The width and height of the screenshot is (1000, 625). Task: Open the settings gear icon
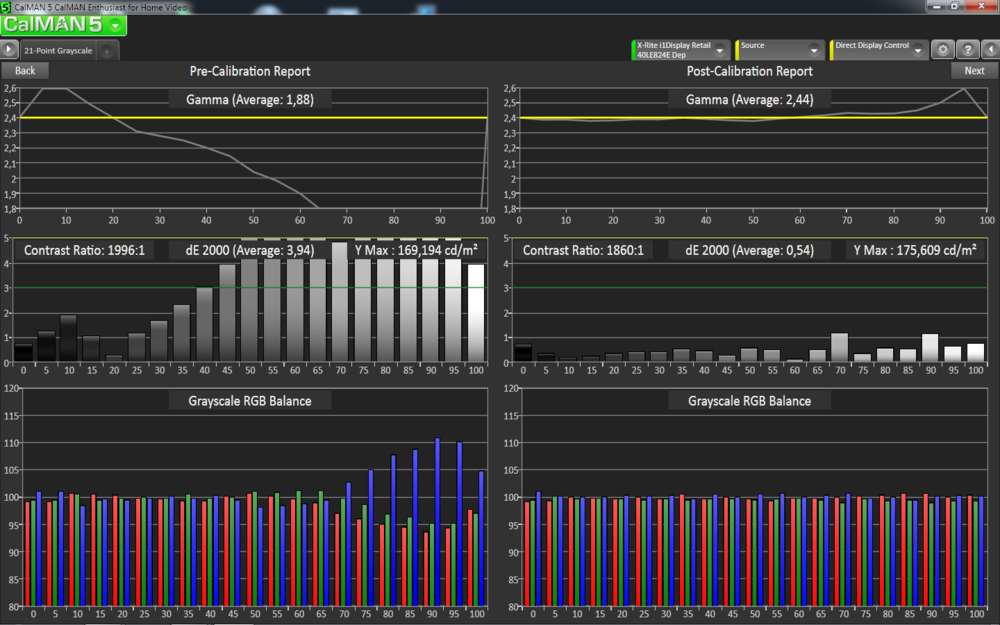click(941, 49)
